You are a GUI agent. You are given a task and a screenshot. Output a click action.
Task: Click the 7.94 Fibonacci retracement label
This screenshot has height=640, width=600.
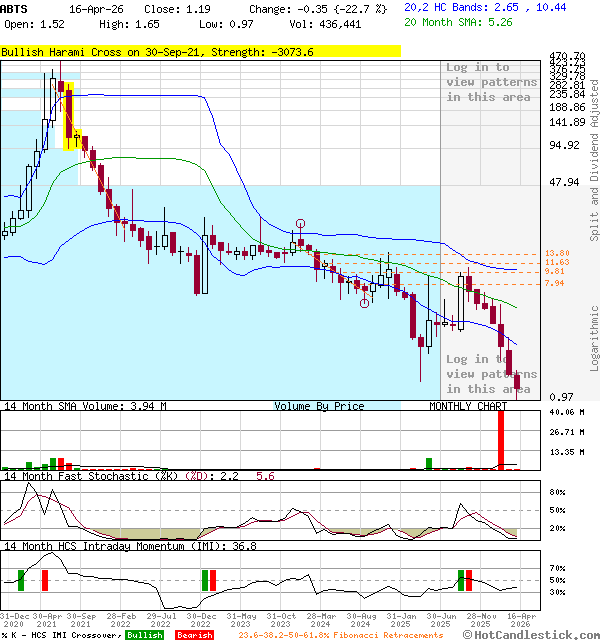[x=556, y=284]
